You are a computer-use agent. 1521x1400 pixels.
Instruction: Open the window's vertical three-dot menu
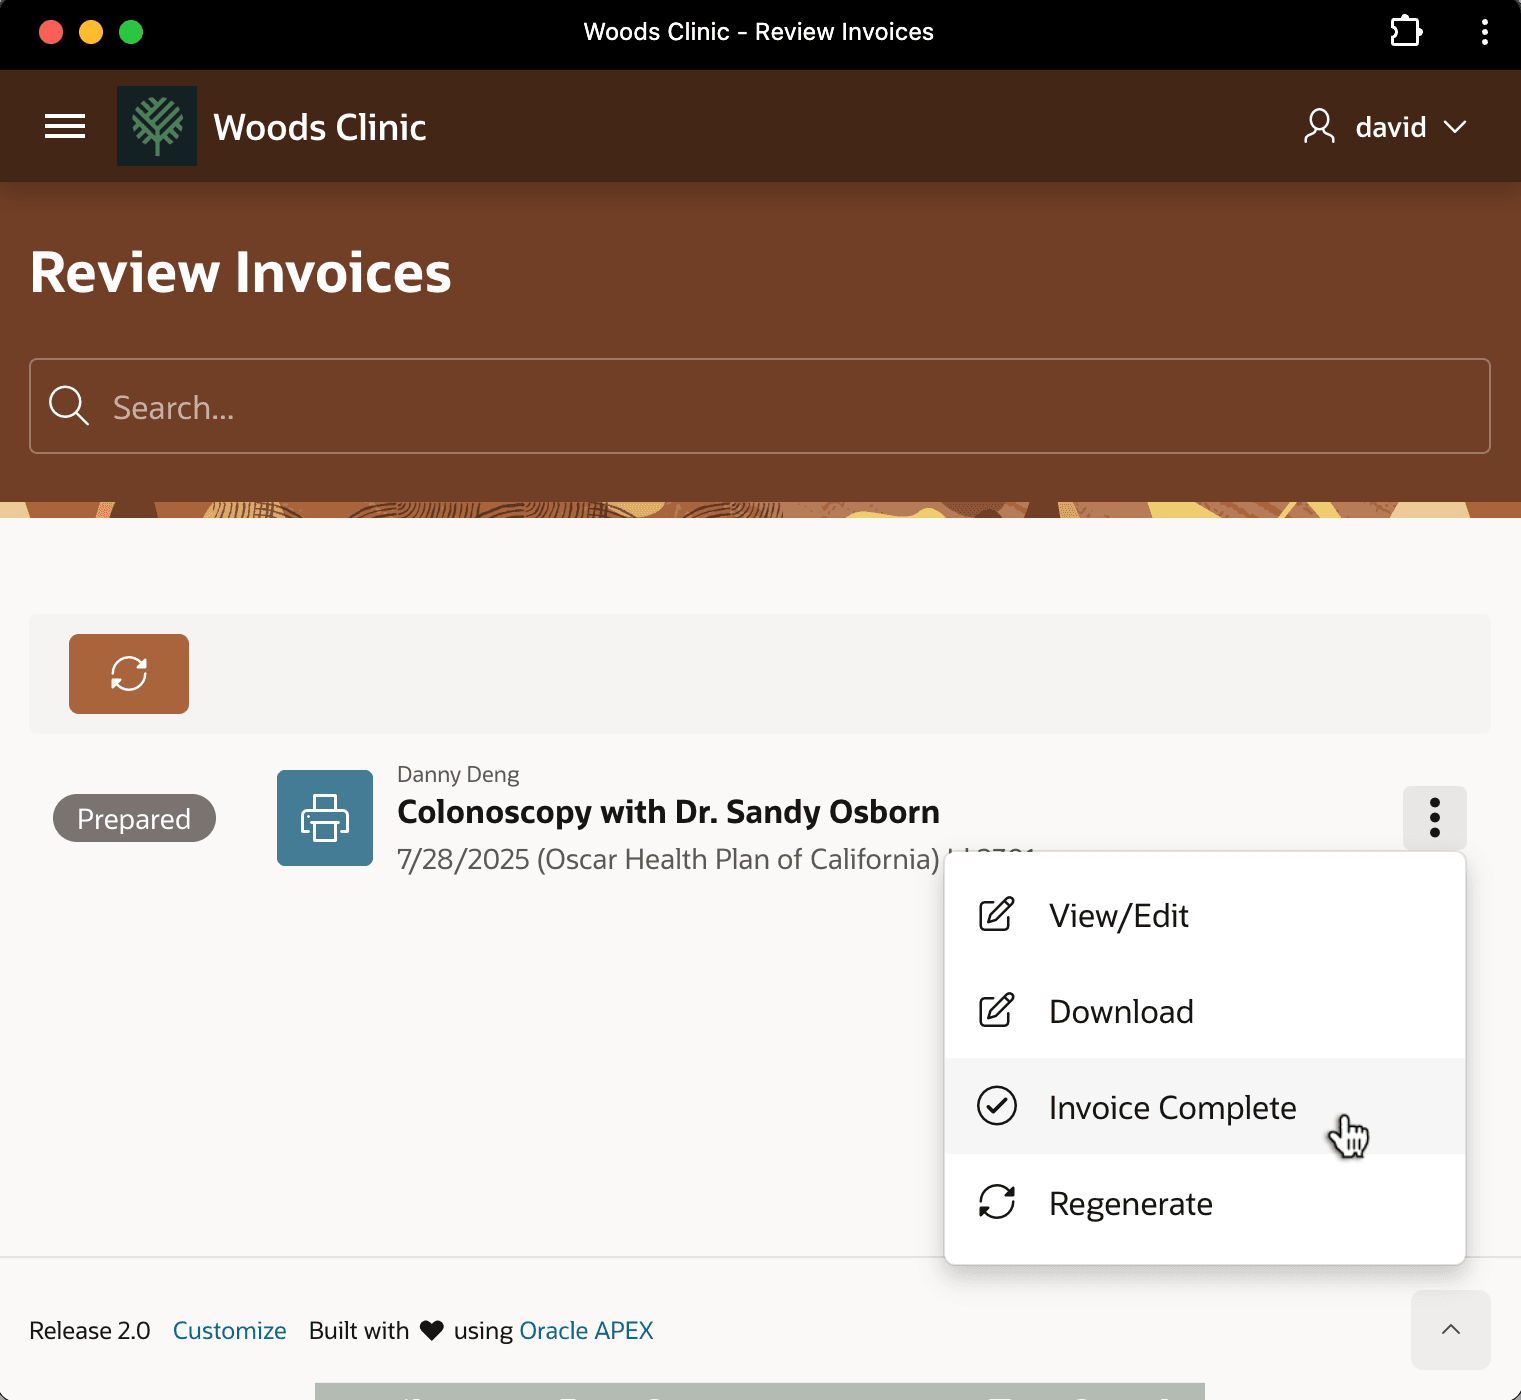[1485, 32]
